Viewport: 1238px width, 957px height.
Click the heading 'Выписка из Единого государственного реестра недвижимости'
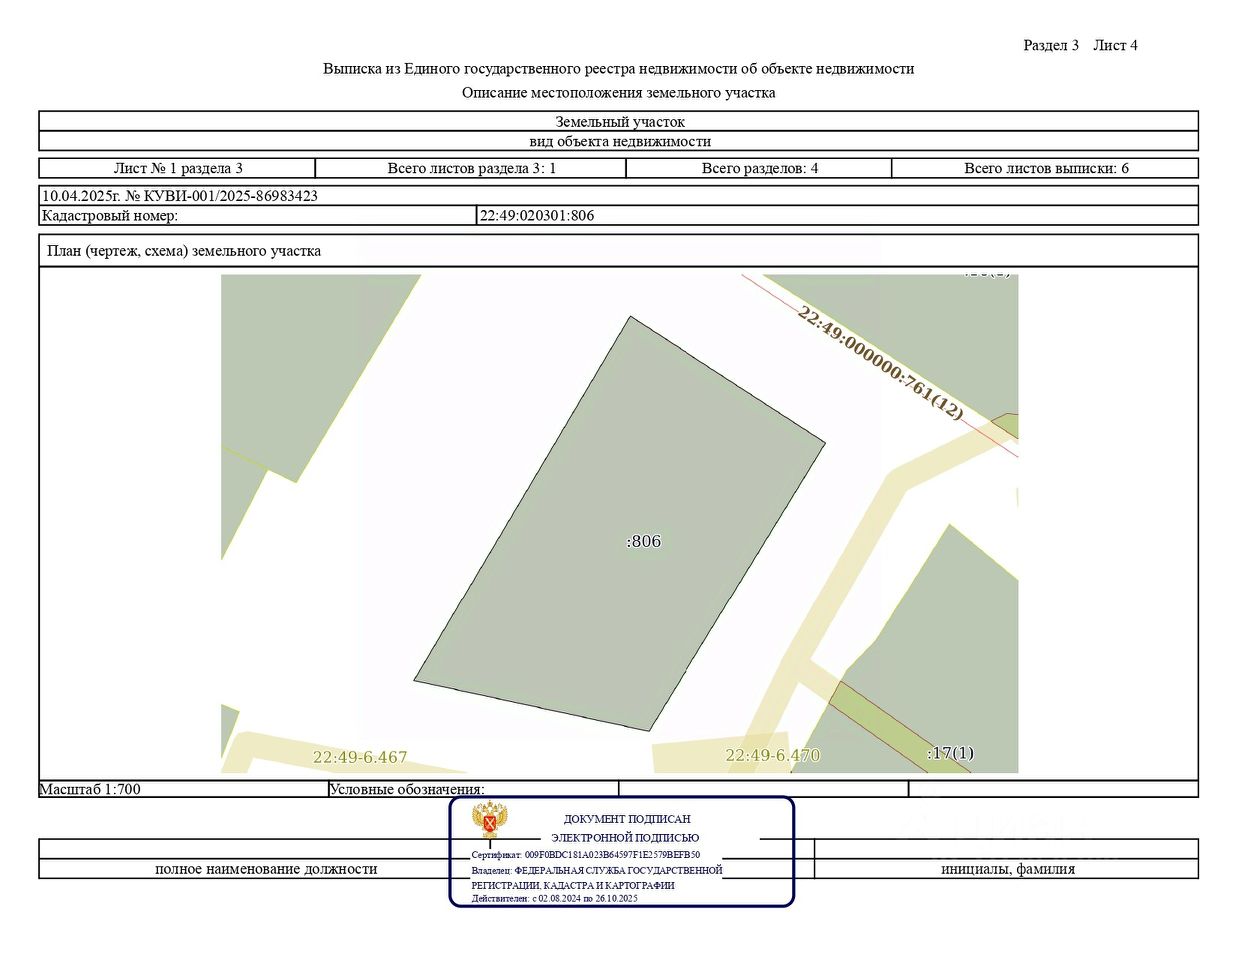(x=618, y=69)
